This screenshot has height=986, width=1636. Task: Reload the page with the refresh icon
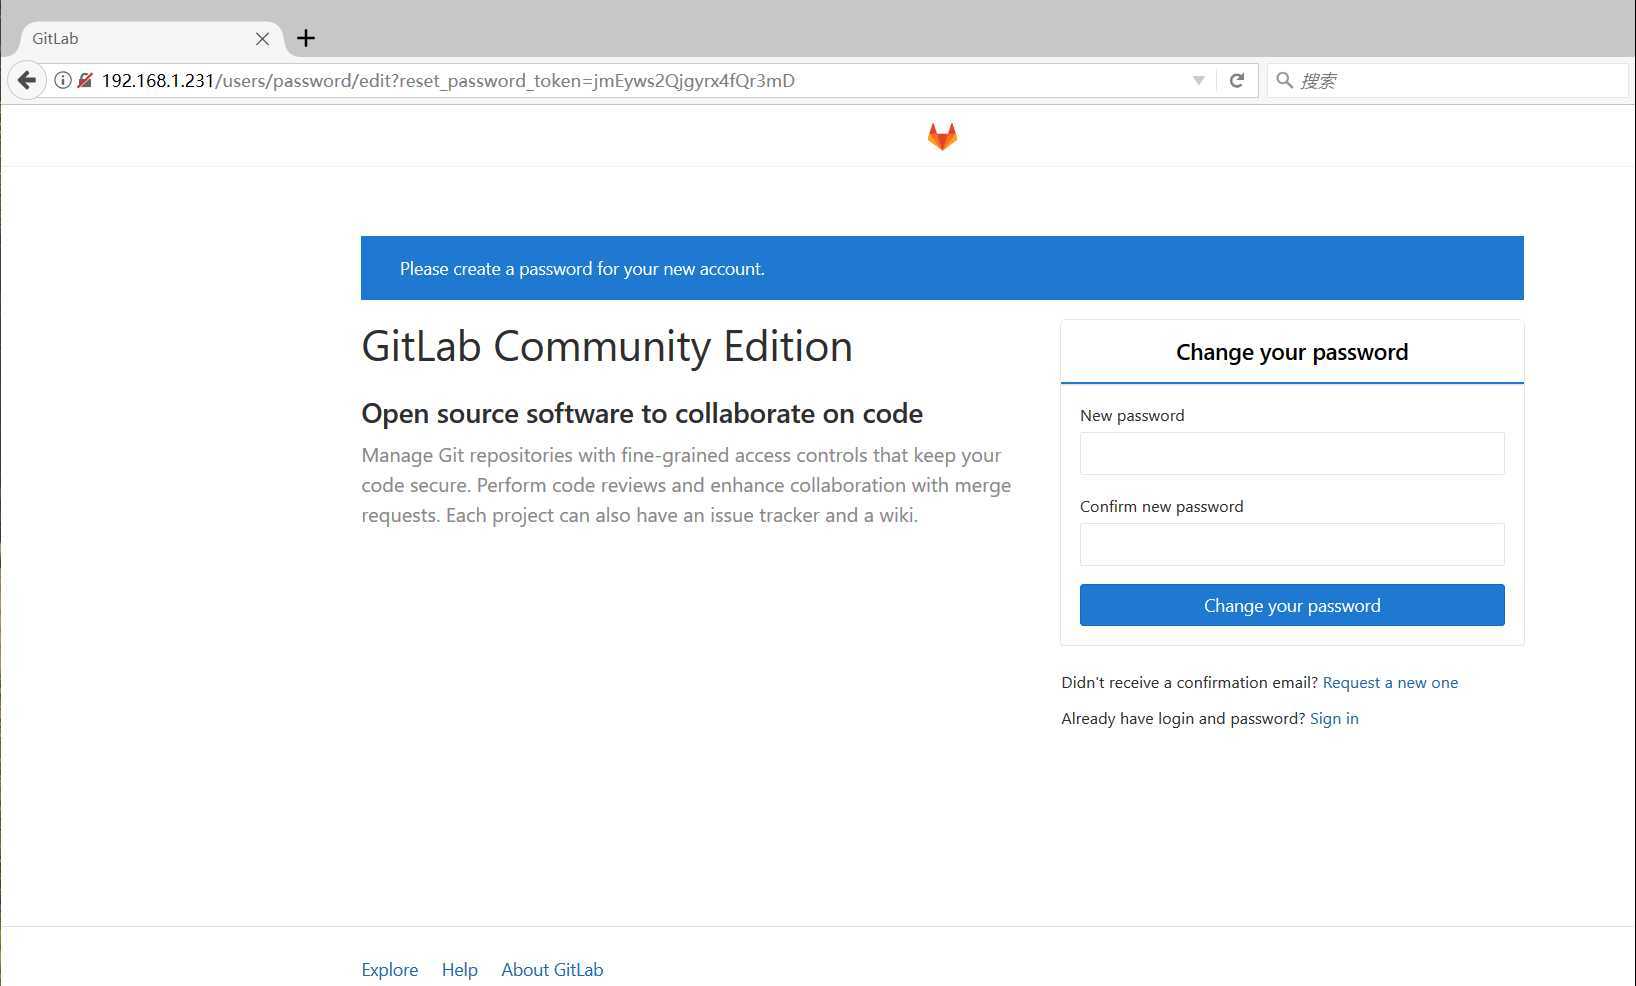point(1237,80)
